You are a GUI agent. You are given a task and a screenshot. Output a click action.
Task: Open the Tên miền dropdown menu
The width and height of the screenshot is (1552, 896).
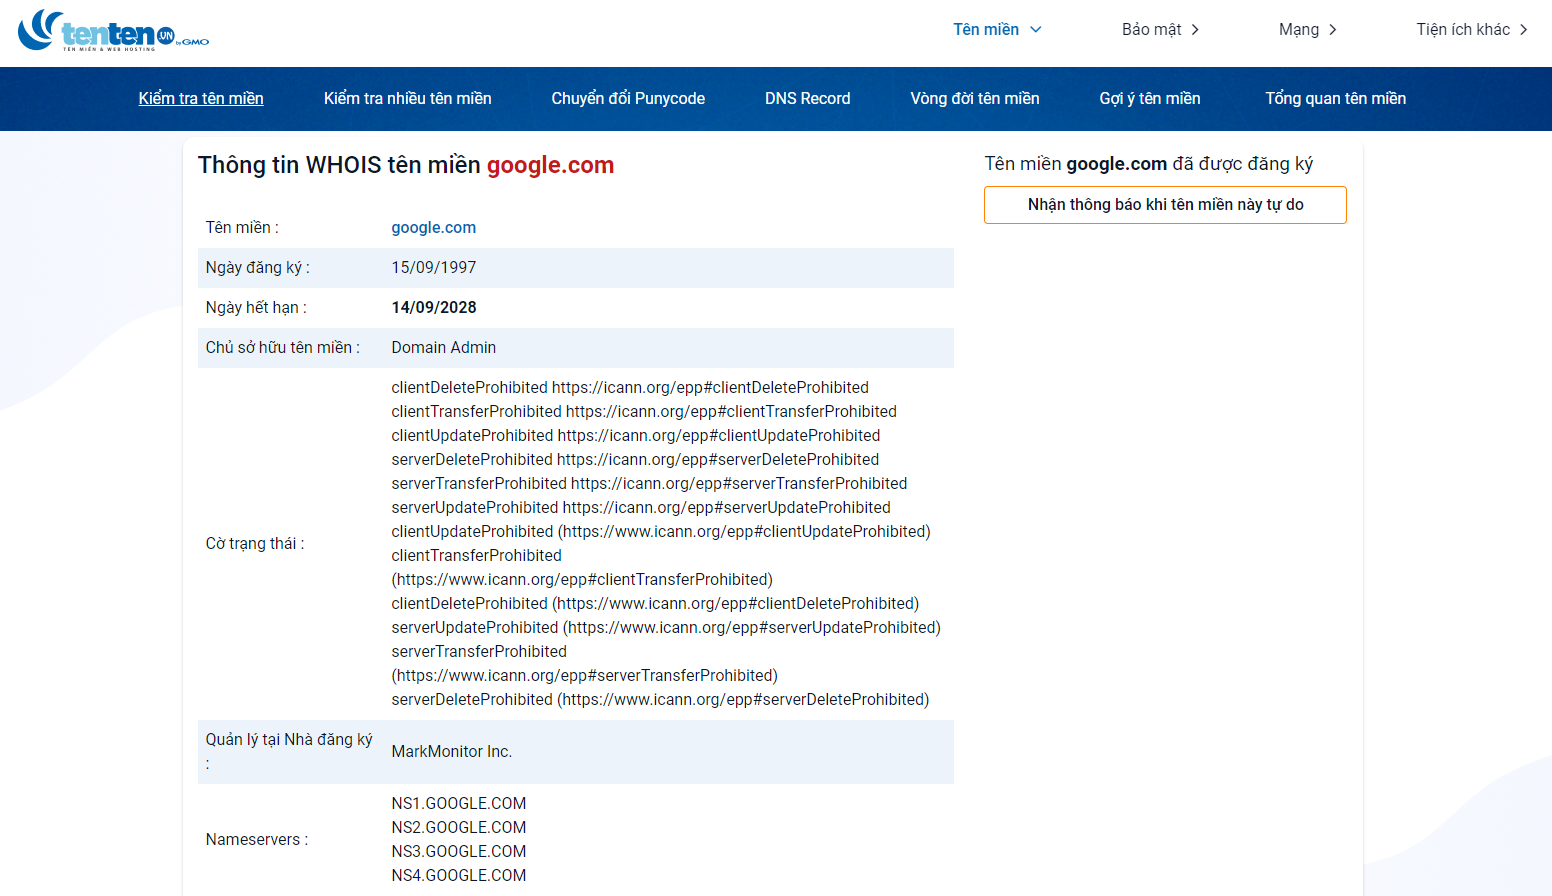click(x=996, y=29)
